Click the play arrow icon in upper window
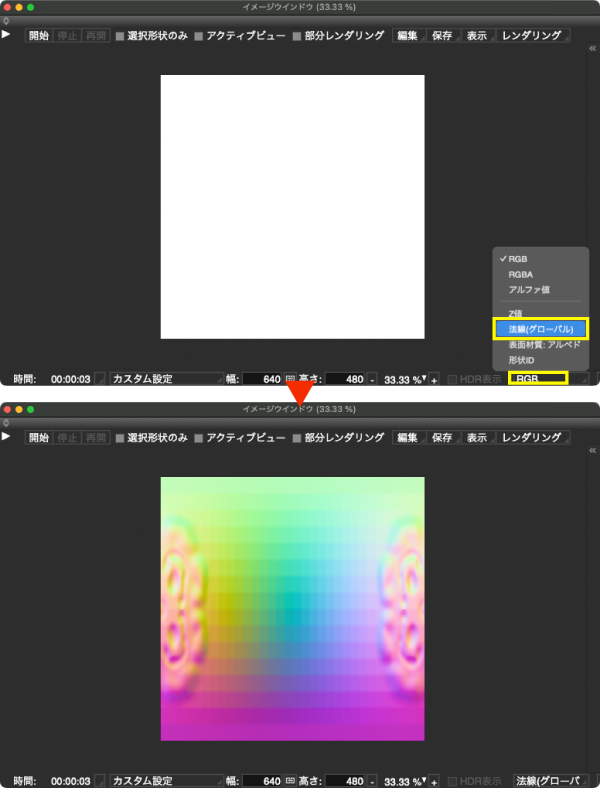Image resolution: width=600 pixels, height=788 pixels. pos(6,34)
